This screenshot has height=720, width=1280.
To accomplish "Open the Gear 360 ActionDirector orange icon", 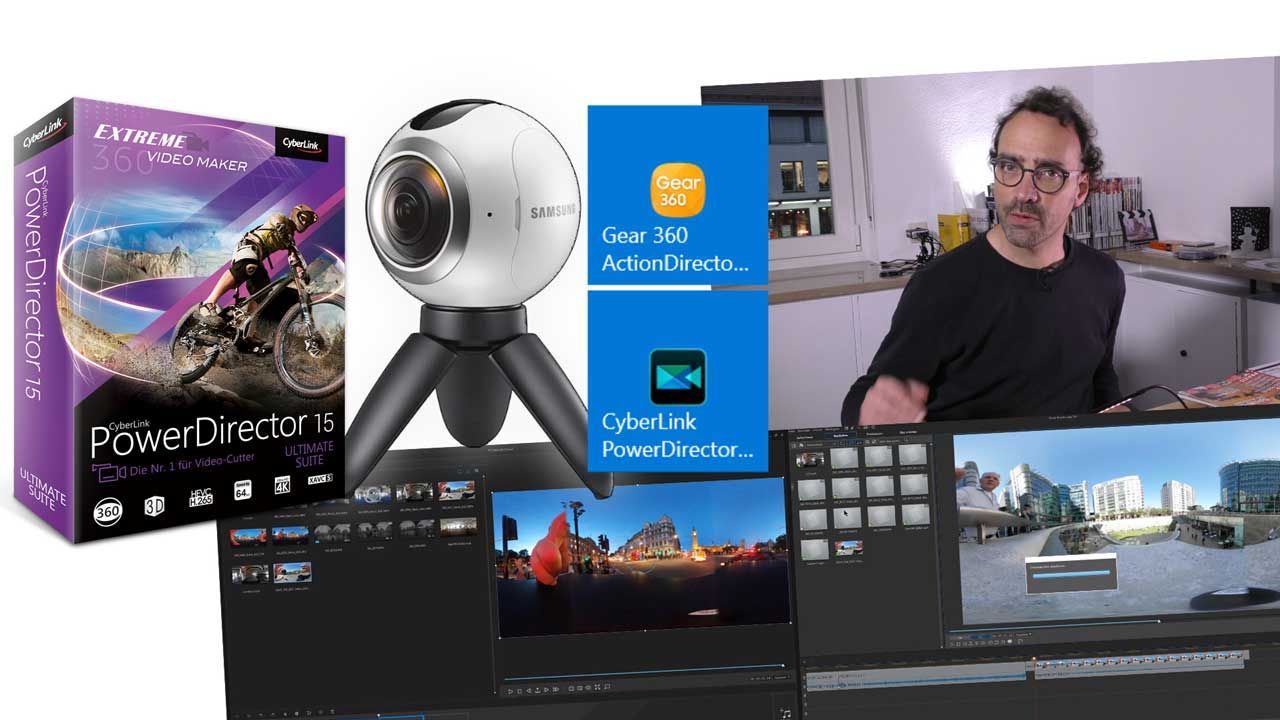I will point(677,191).
